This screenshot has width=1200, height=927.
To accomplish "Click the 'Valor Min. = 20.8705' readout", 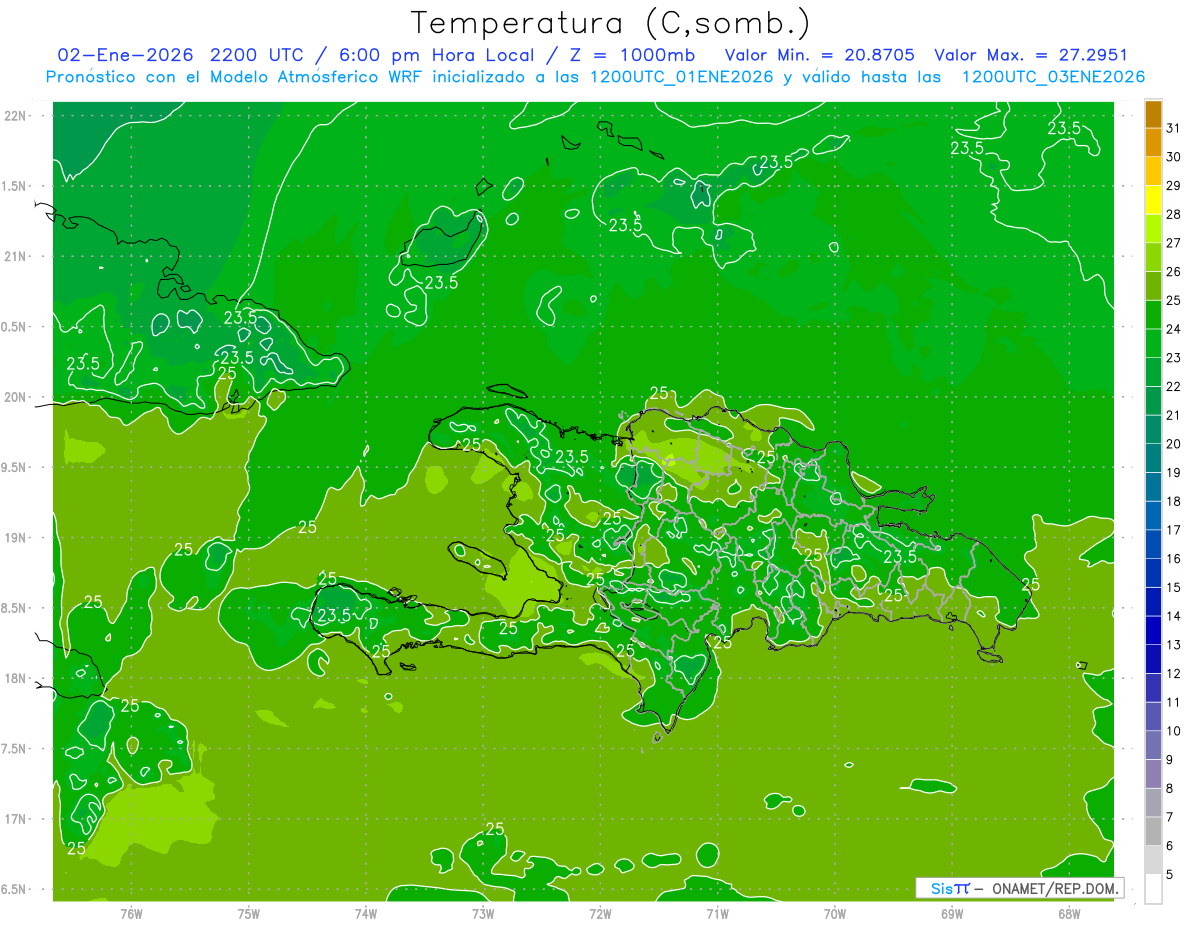I will [x=819, y=55].
